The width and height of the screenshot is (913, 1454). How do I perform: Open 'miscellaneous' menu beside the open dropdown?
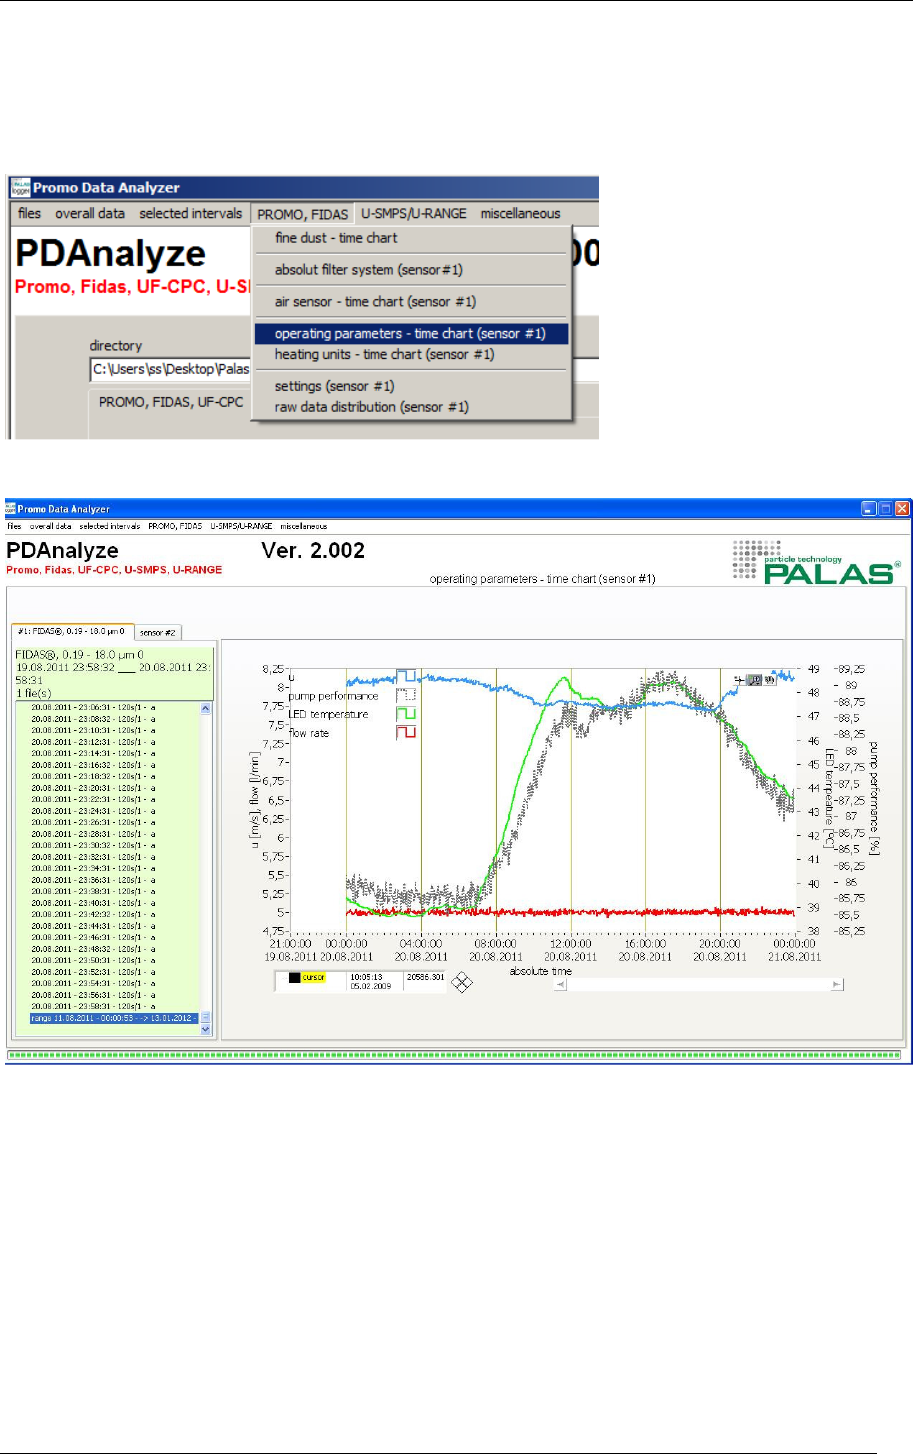click(520, 213)
